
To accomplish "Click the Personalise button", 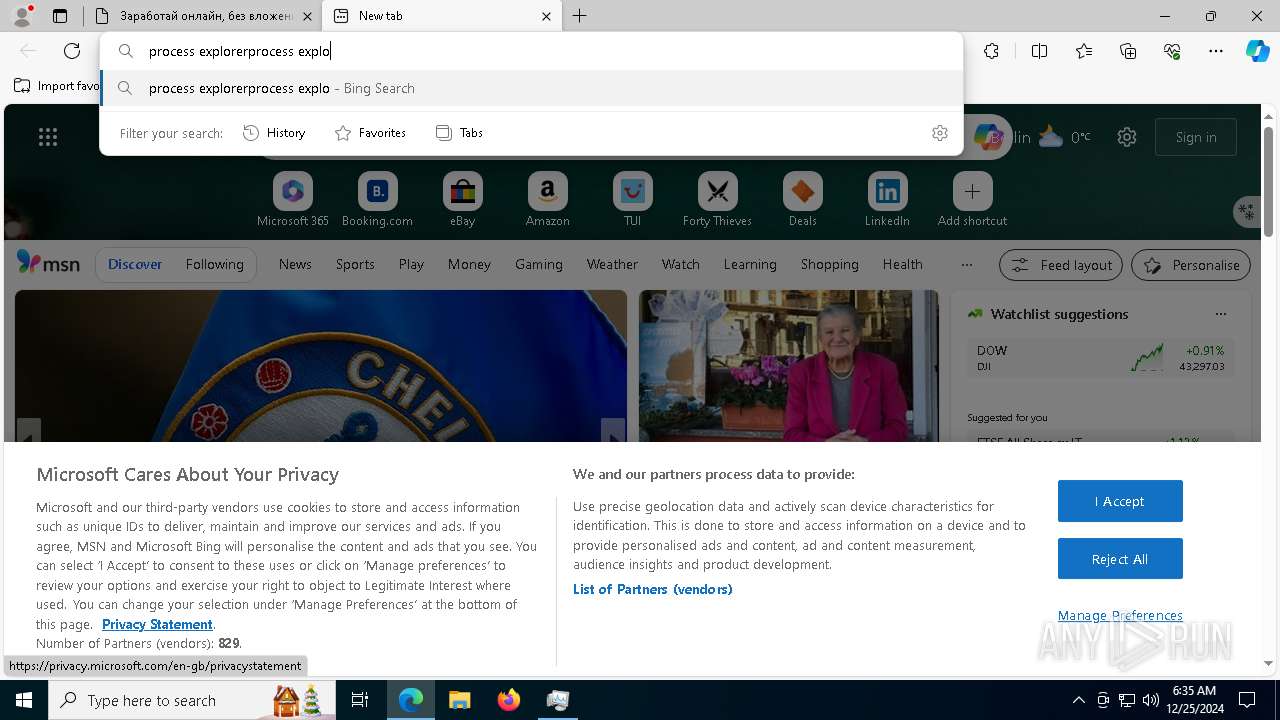I will 1191,265.
